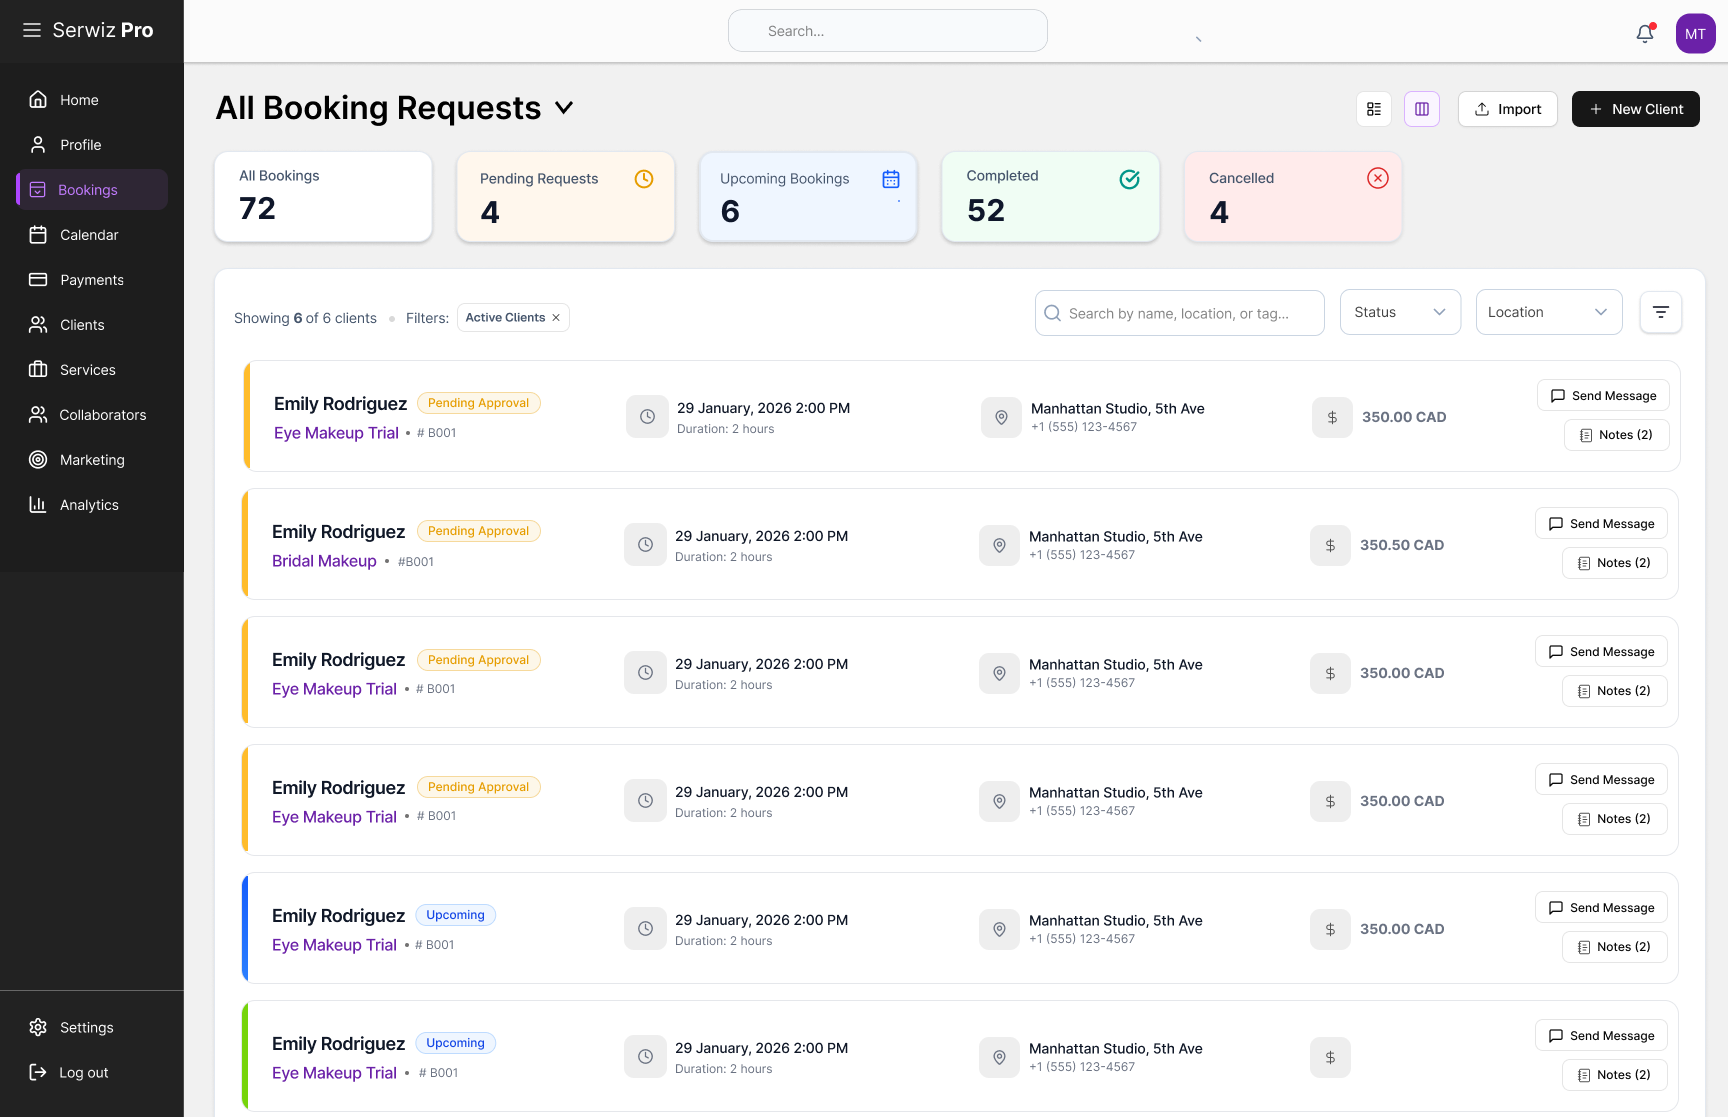
Task: Select Bookings in the sidebar
Action: 92,190
